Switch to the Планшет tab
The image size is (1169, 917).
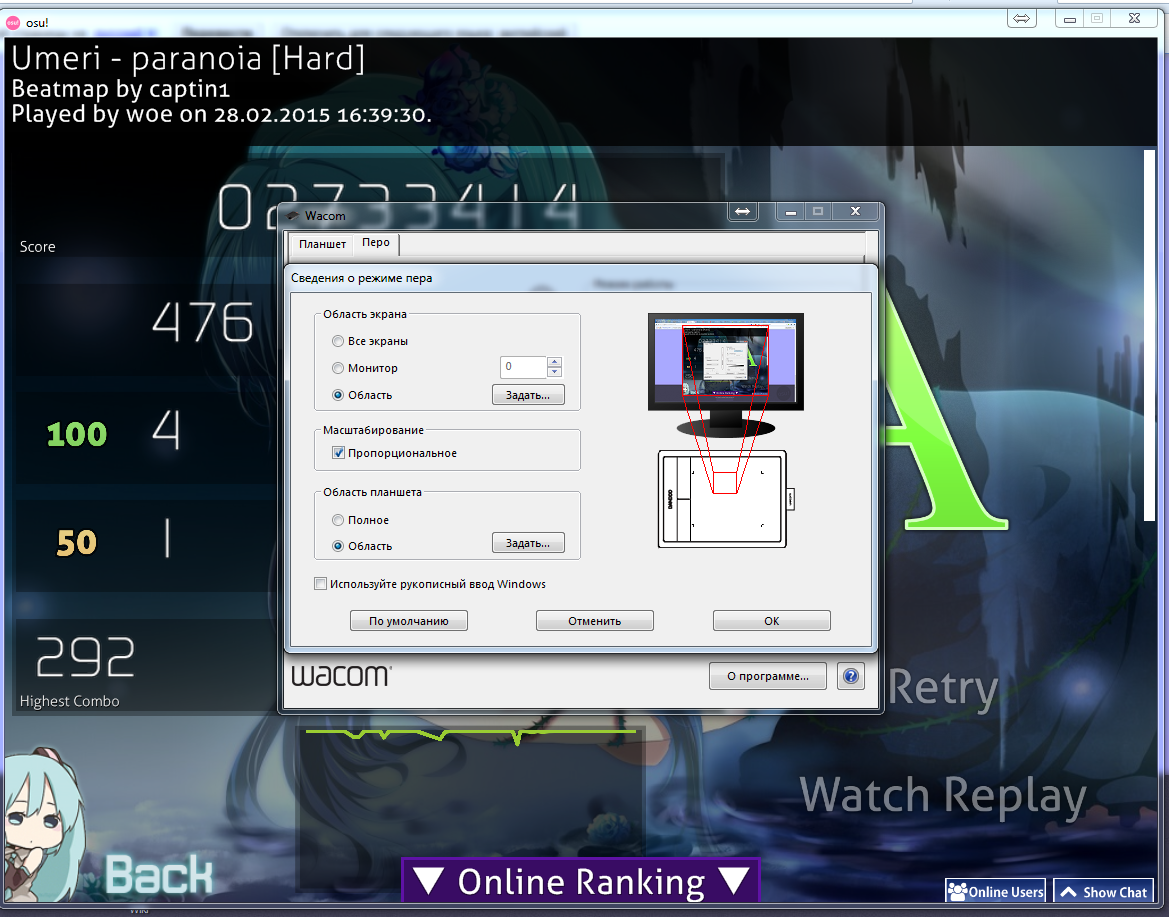click(322, 244)
